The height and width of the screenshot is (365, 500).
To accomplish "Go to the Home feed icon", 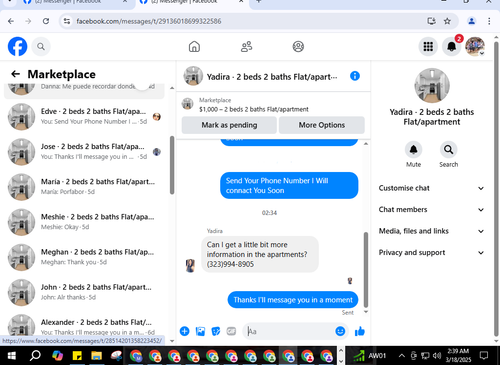I will [x=194, y=46].
